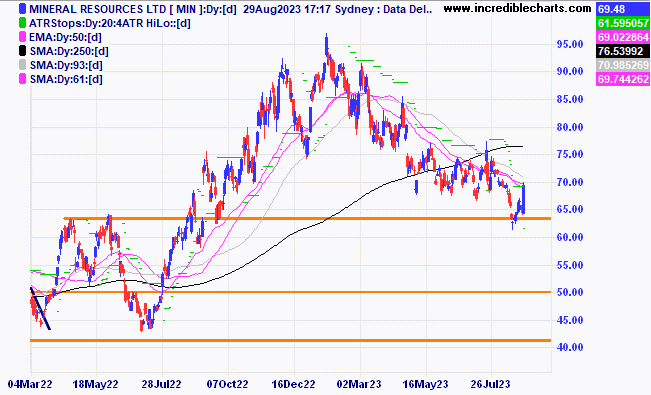The height and width of the screenshot is (395, 651).
Task: Click the 69.48 price value box
Action: [x=622, y=9]
